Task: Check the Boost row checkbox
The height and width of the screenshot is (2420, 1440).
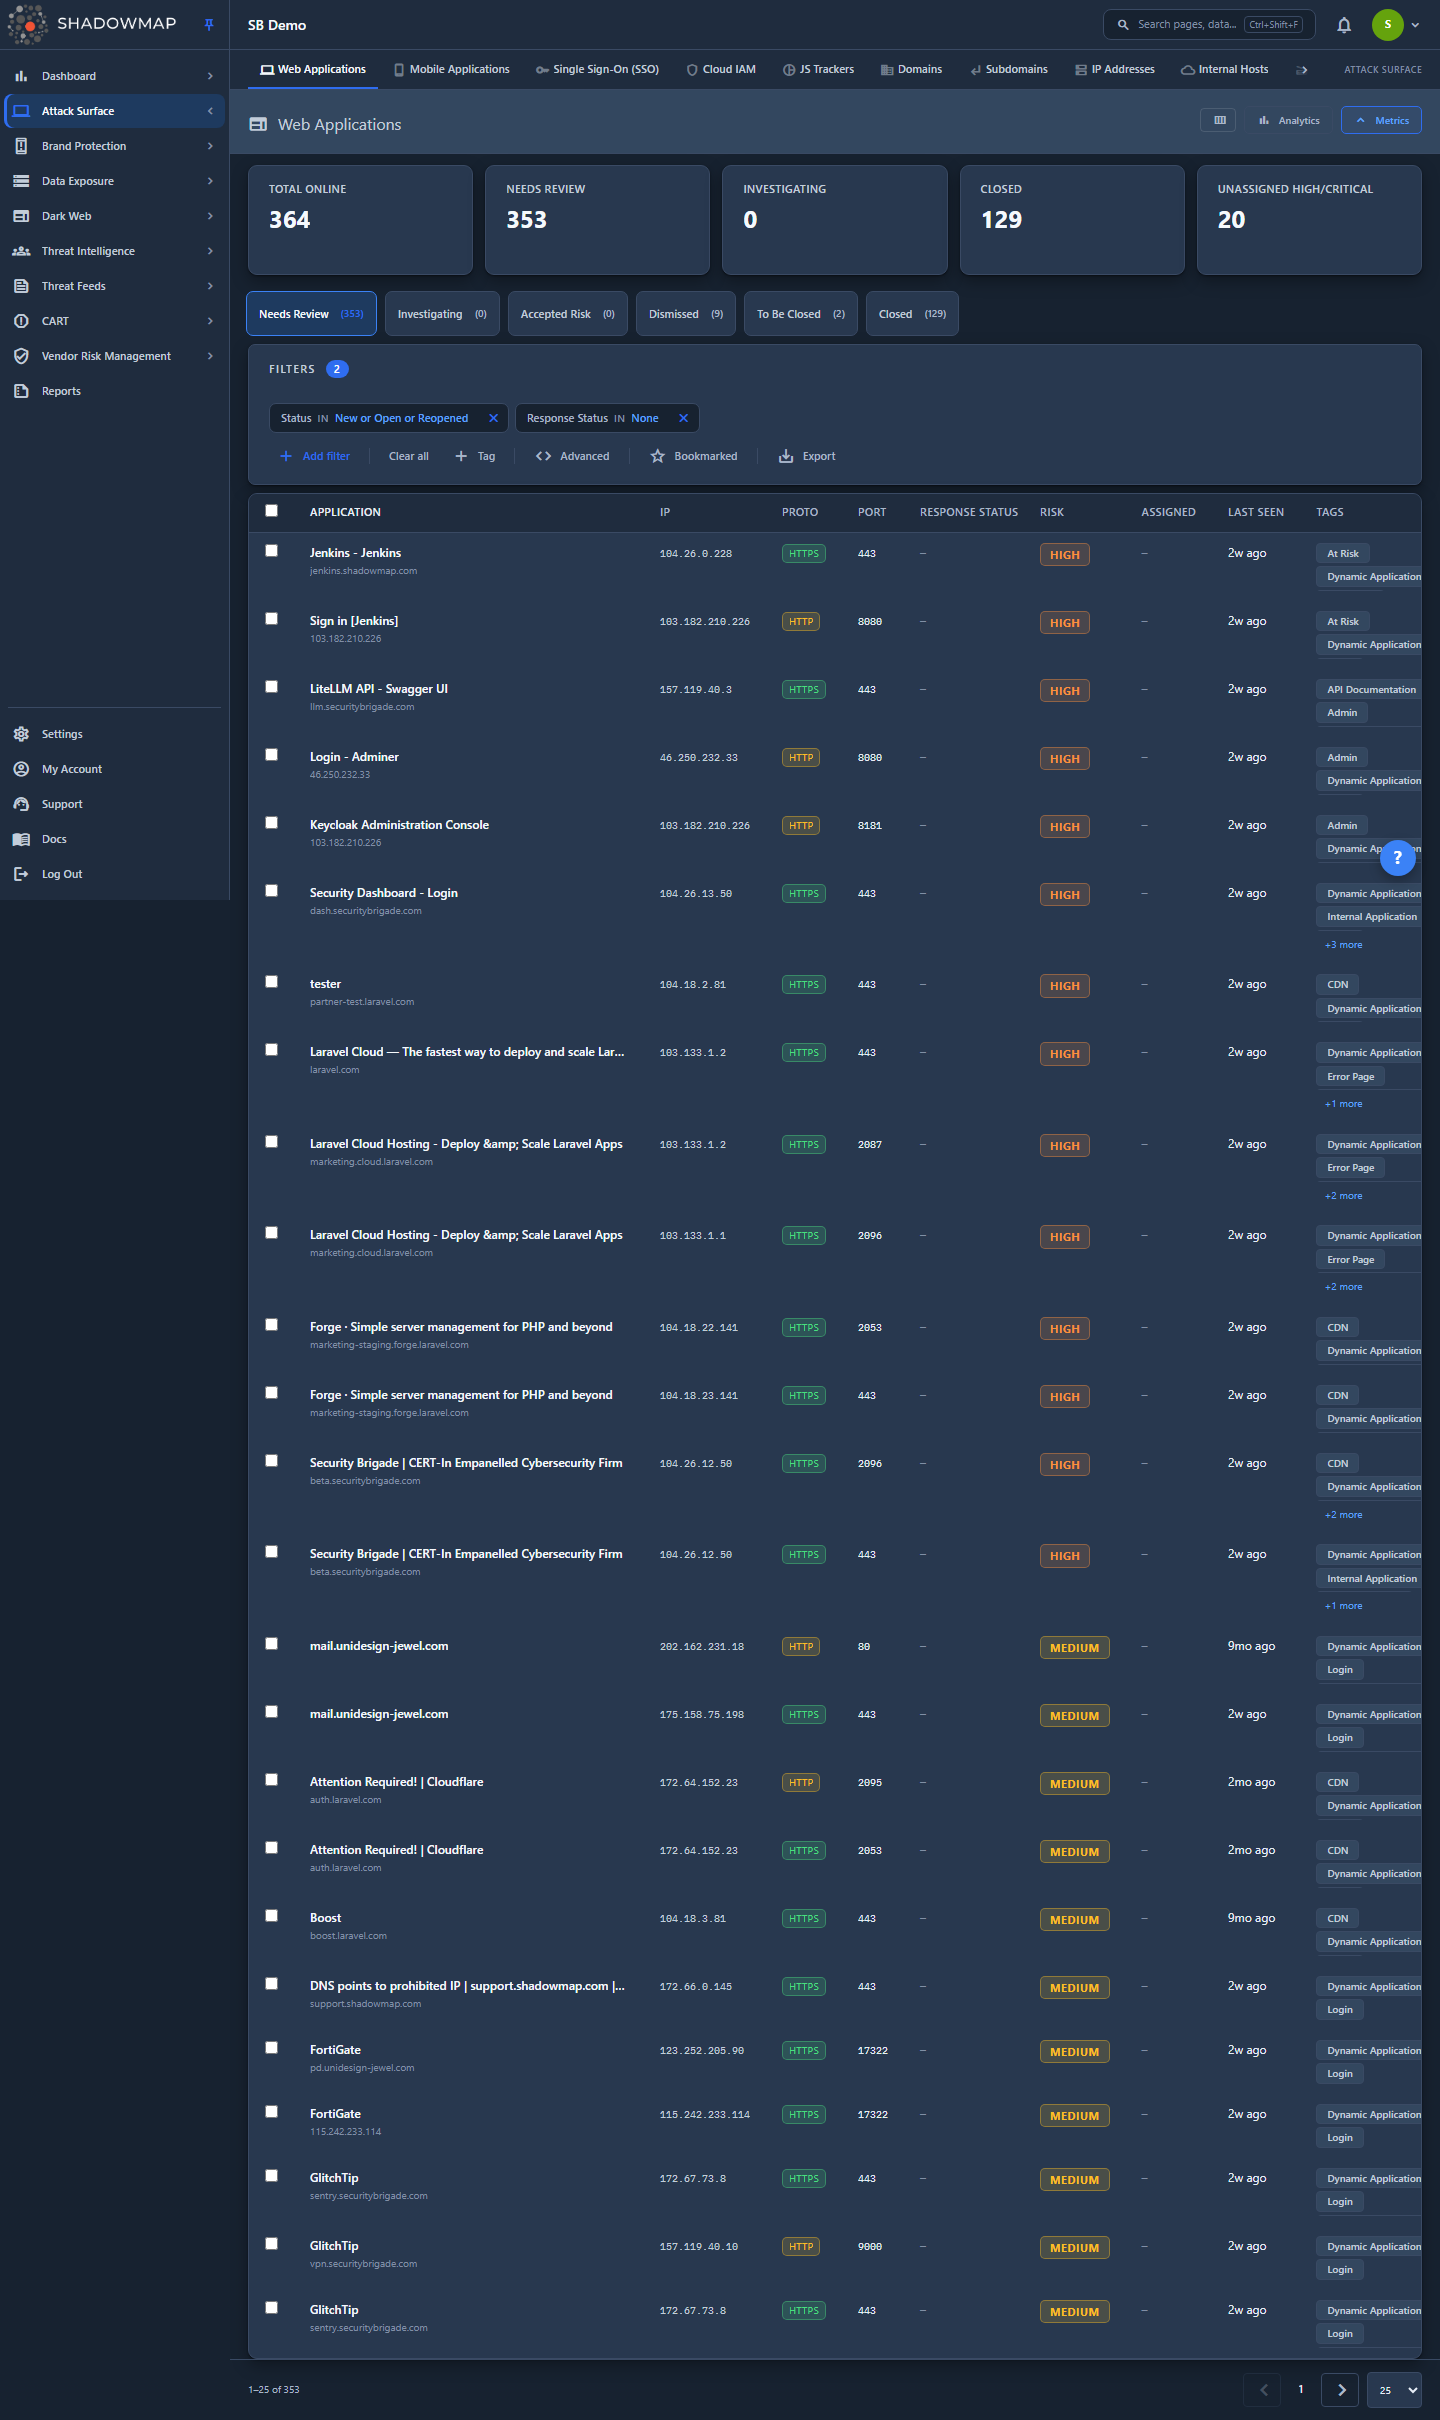Action: pyautogui.click(x=271, y=1916)
